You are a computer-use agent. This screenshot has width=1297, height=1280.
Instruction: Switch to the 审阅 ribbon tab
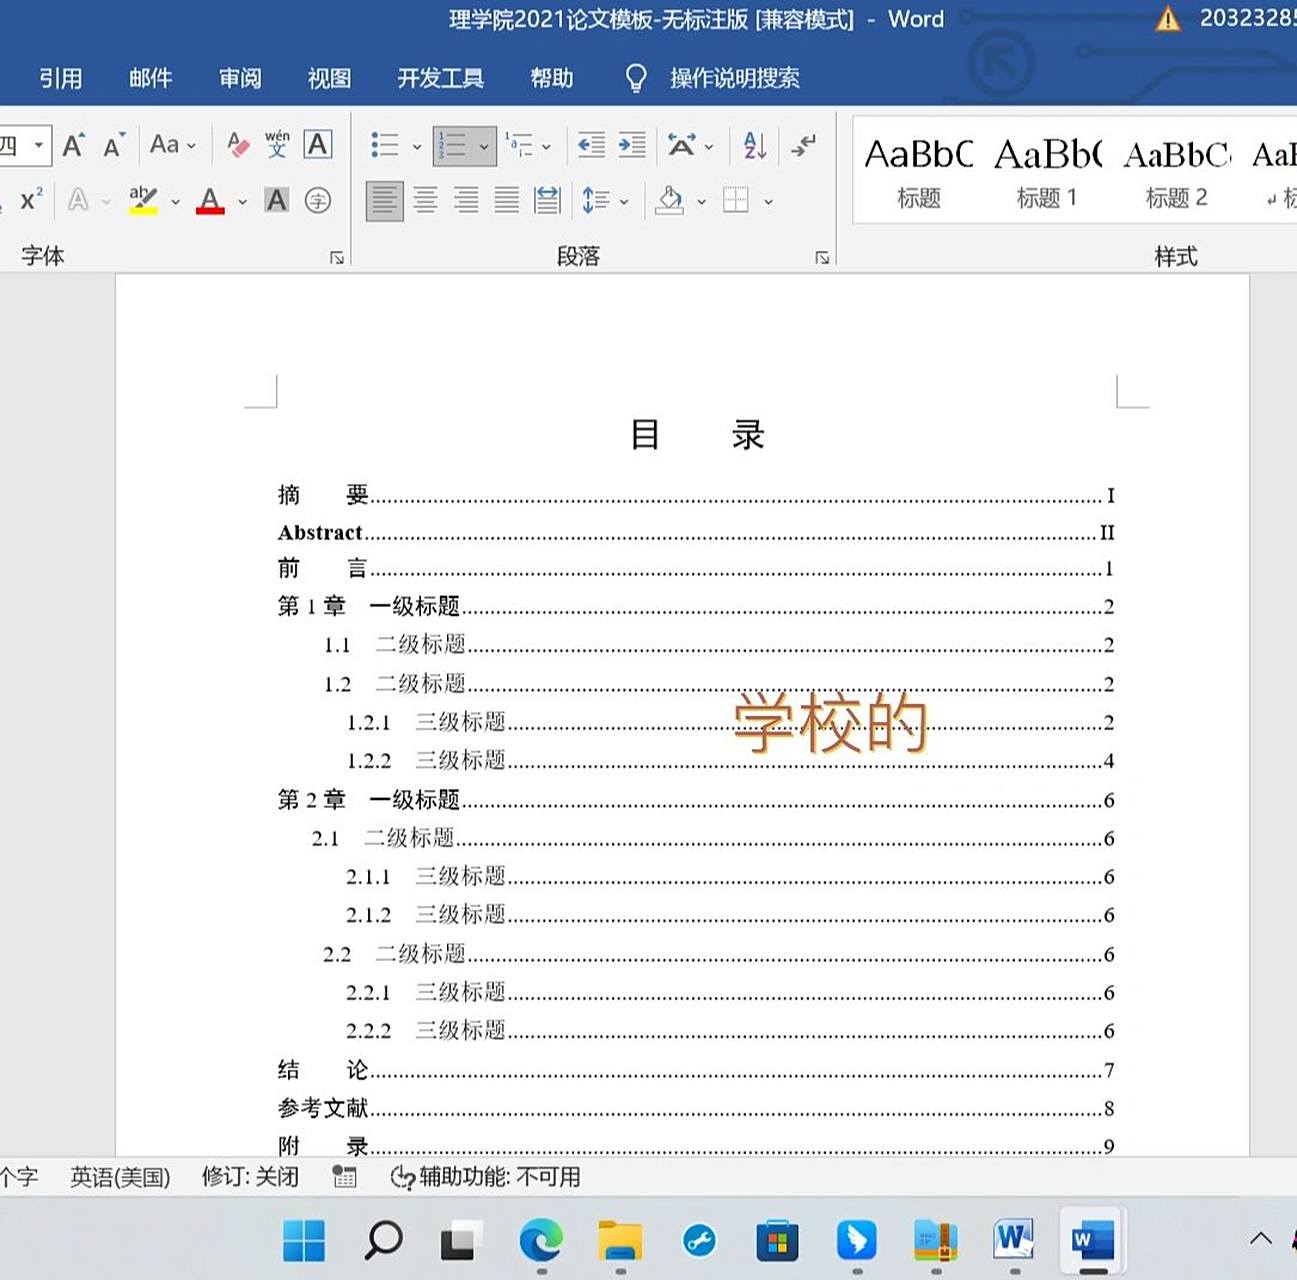(x=238, y=78)
